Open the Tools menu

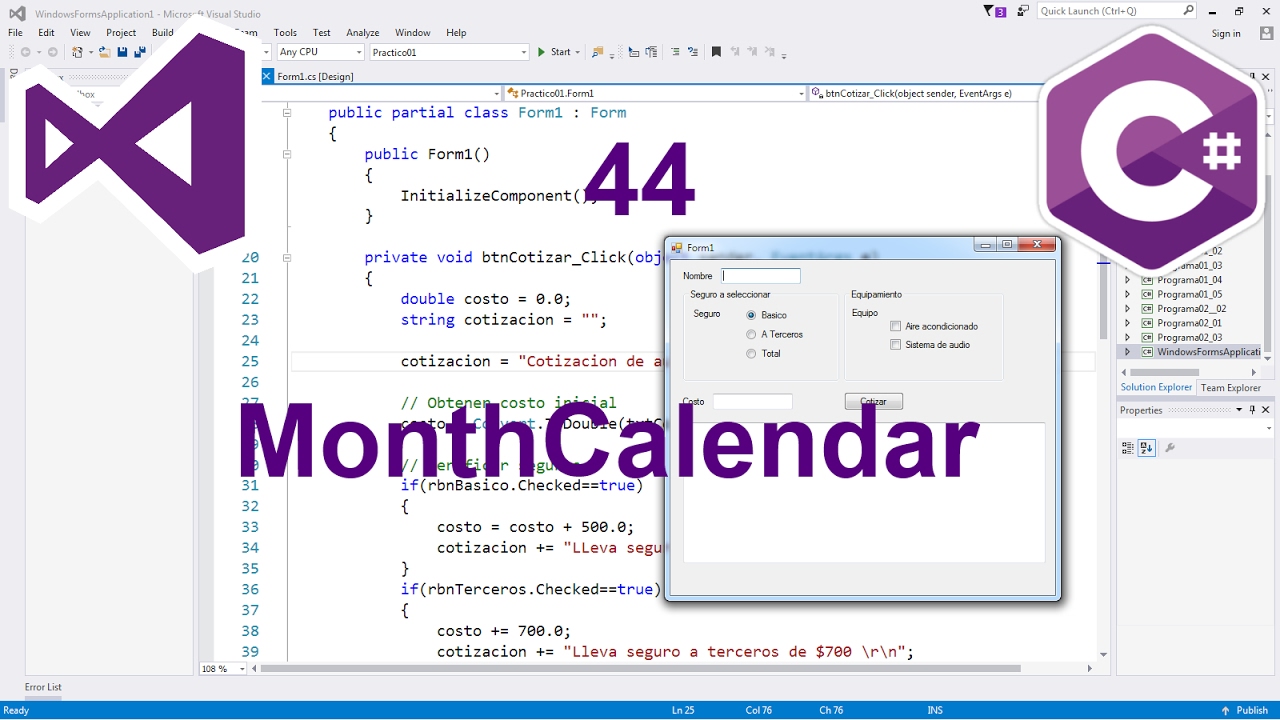pos(285,33)
